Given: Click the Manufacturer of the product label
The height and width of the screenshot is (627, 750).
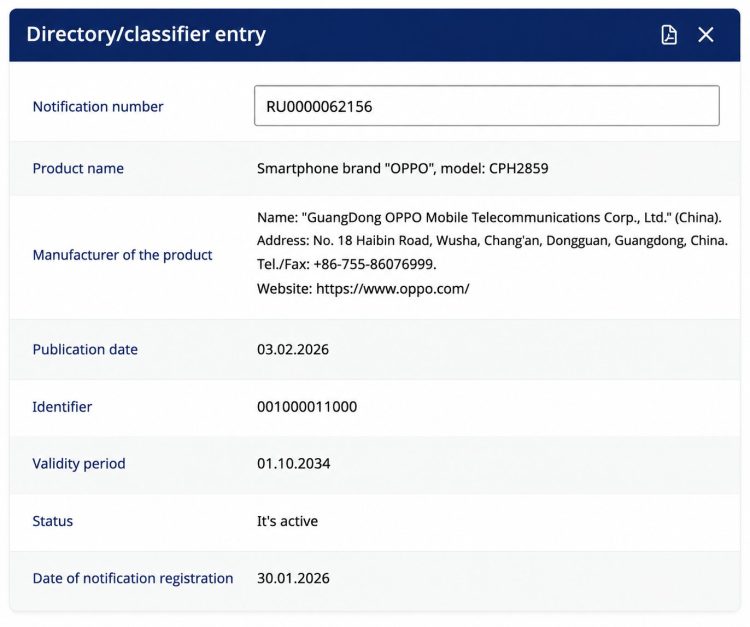Looking at the screenshot, I should (122, 255).
